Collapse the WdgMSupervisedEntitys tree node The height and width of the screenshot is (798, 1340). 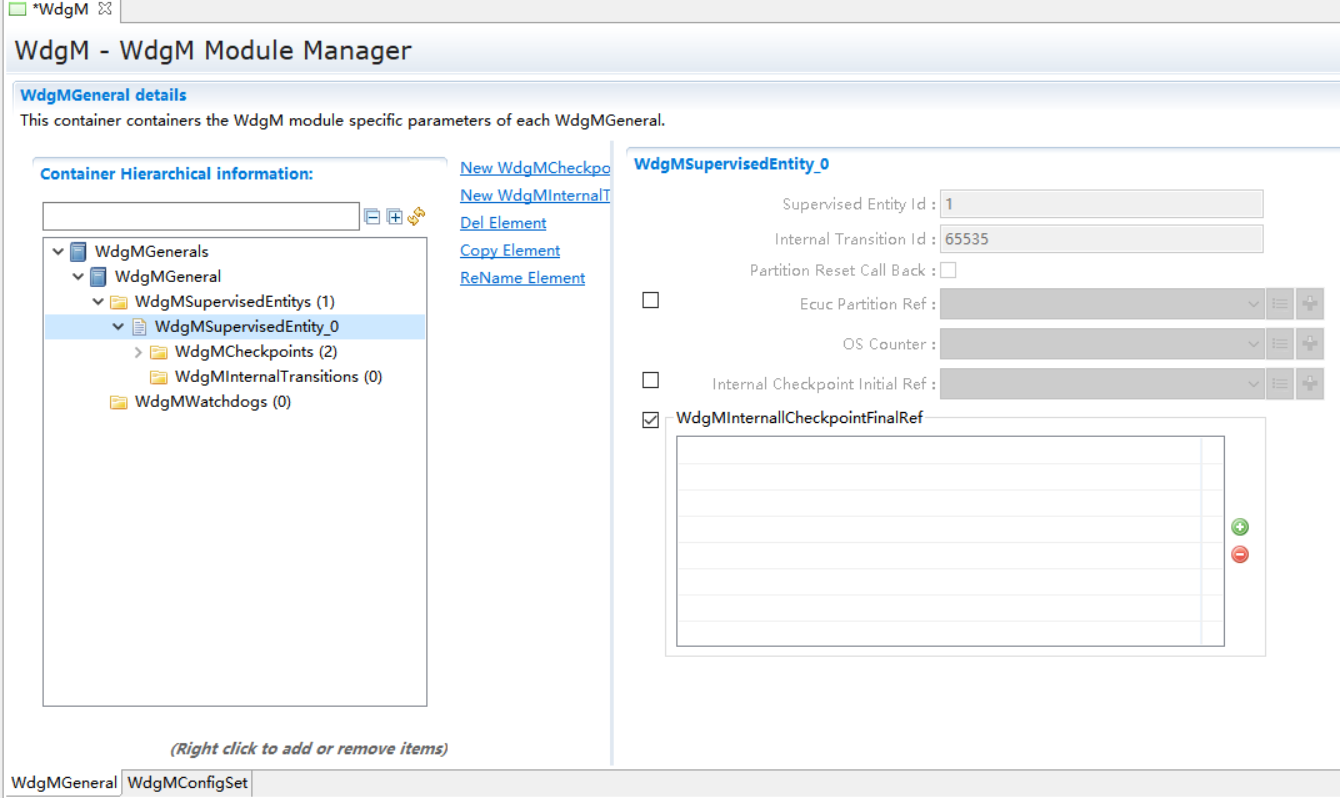tap(98, 302)
